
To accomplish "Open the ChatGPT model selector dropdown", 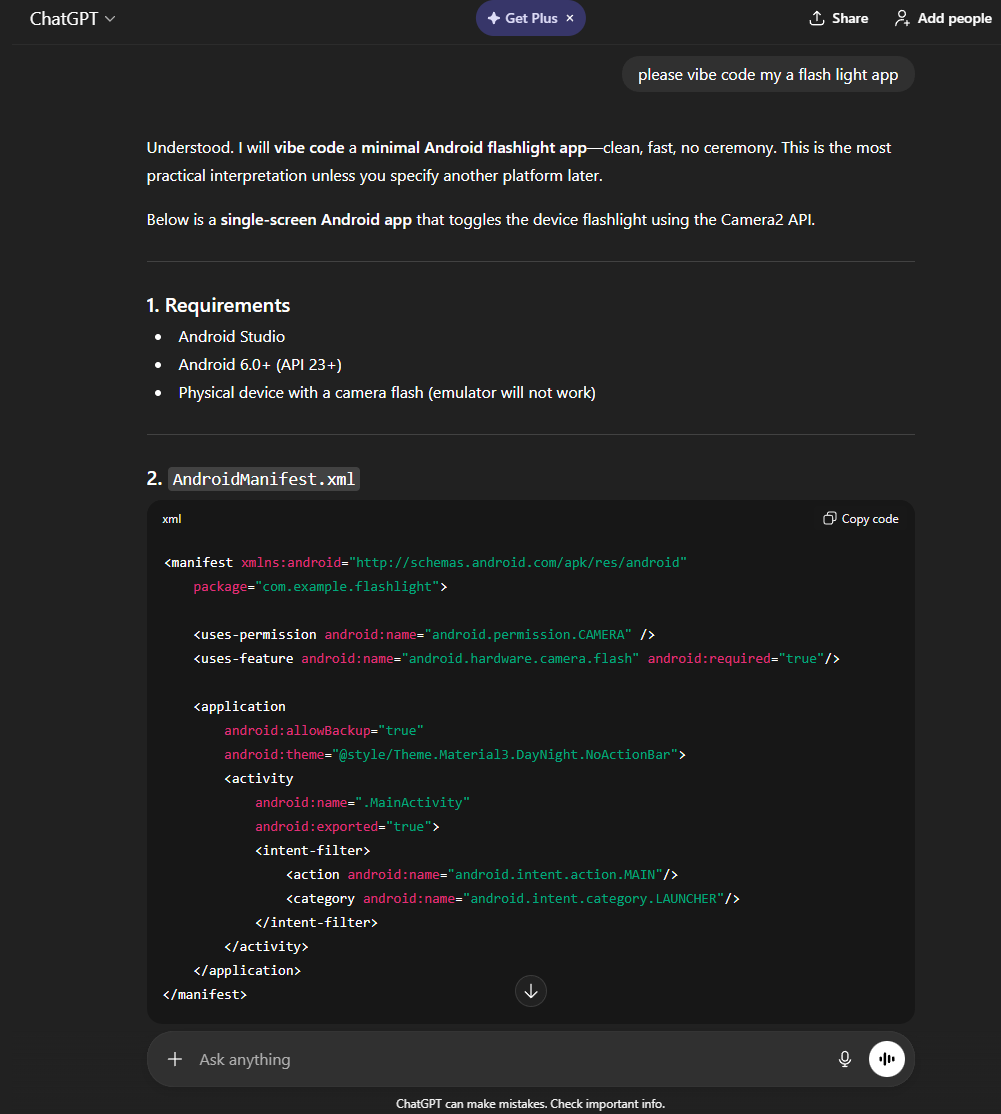I will [72, 19].
